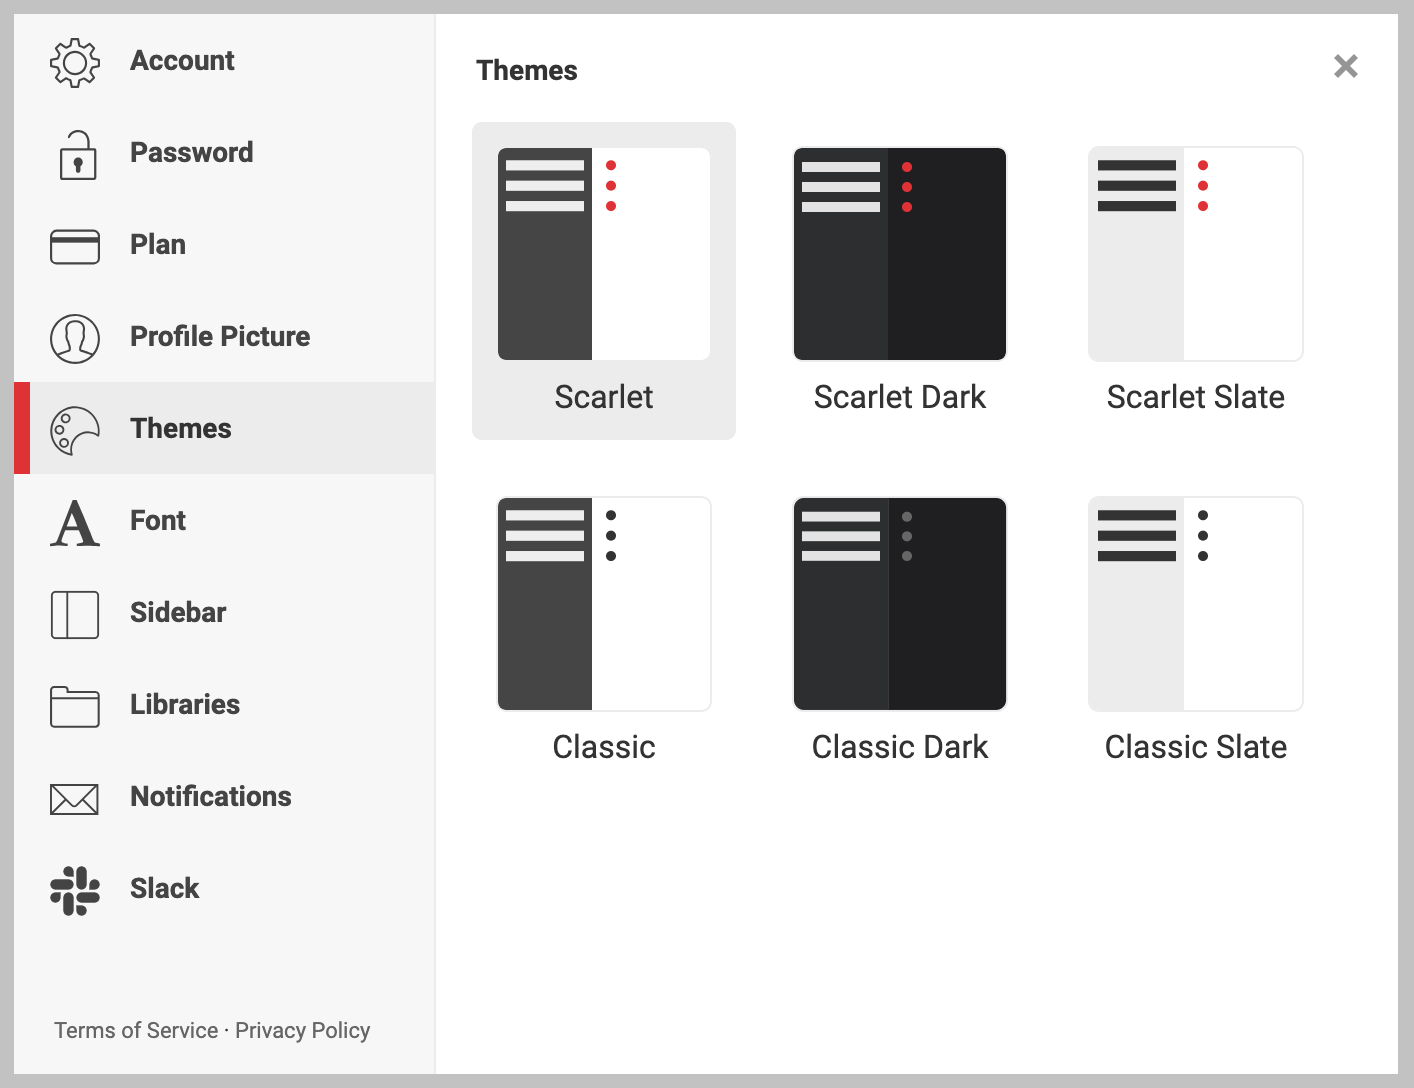
Task: Click the Account gear icon
Action: [x=75, y=63]
